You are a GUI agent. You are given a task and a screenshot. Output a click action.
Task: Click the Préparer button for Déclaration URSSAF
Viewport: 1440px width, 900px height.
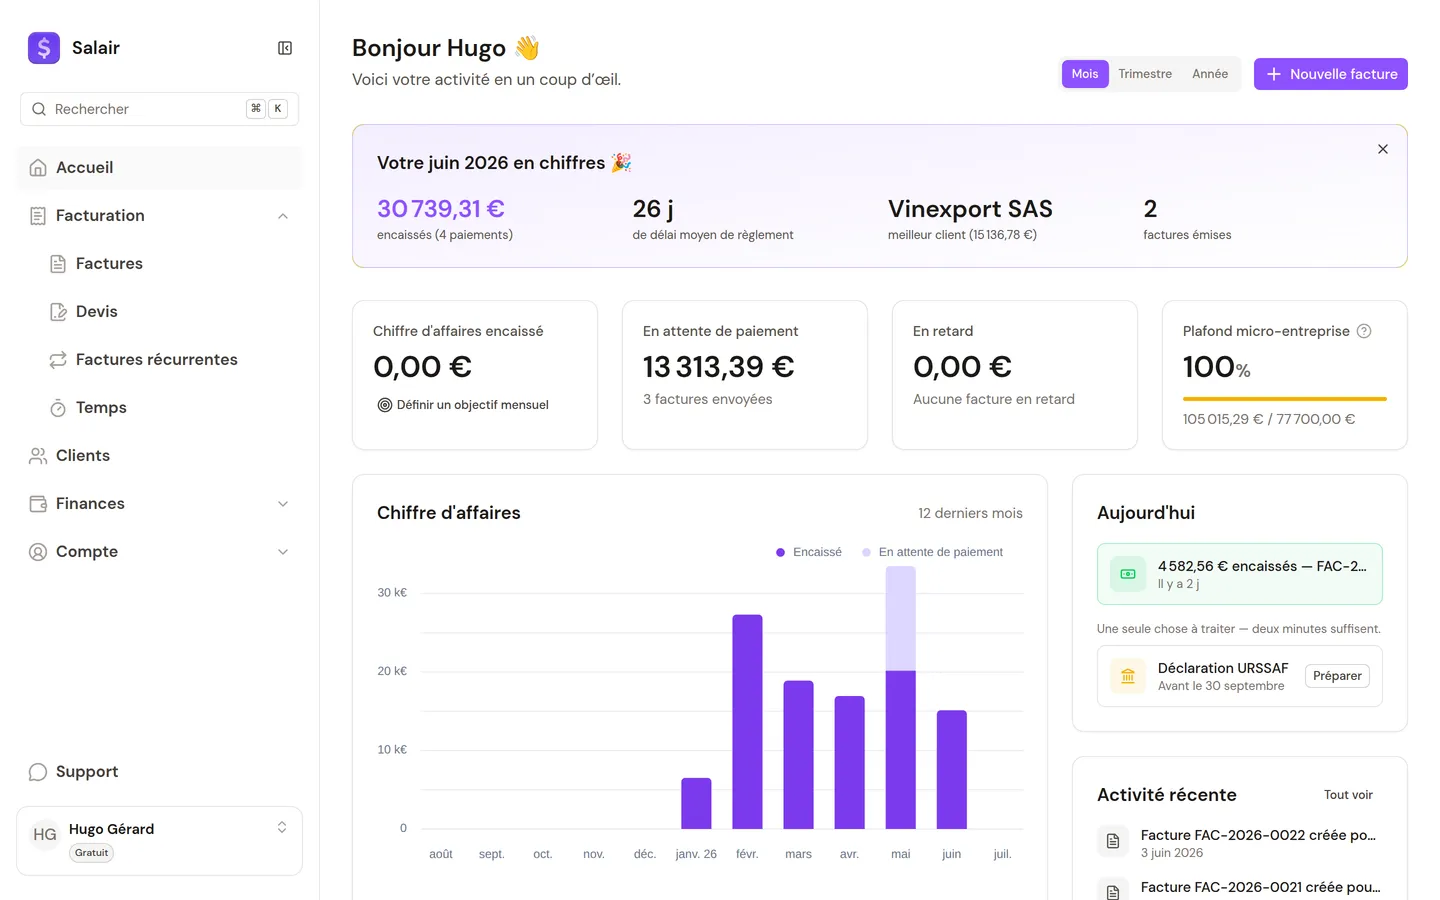click(1337, 676)
